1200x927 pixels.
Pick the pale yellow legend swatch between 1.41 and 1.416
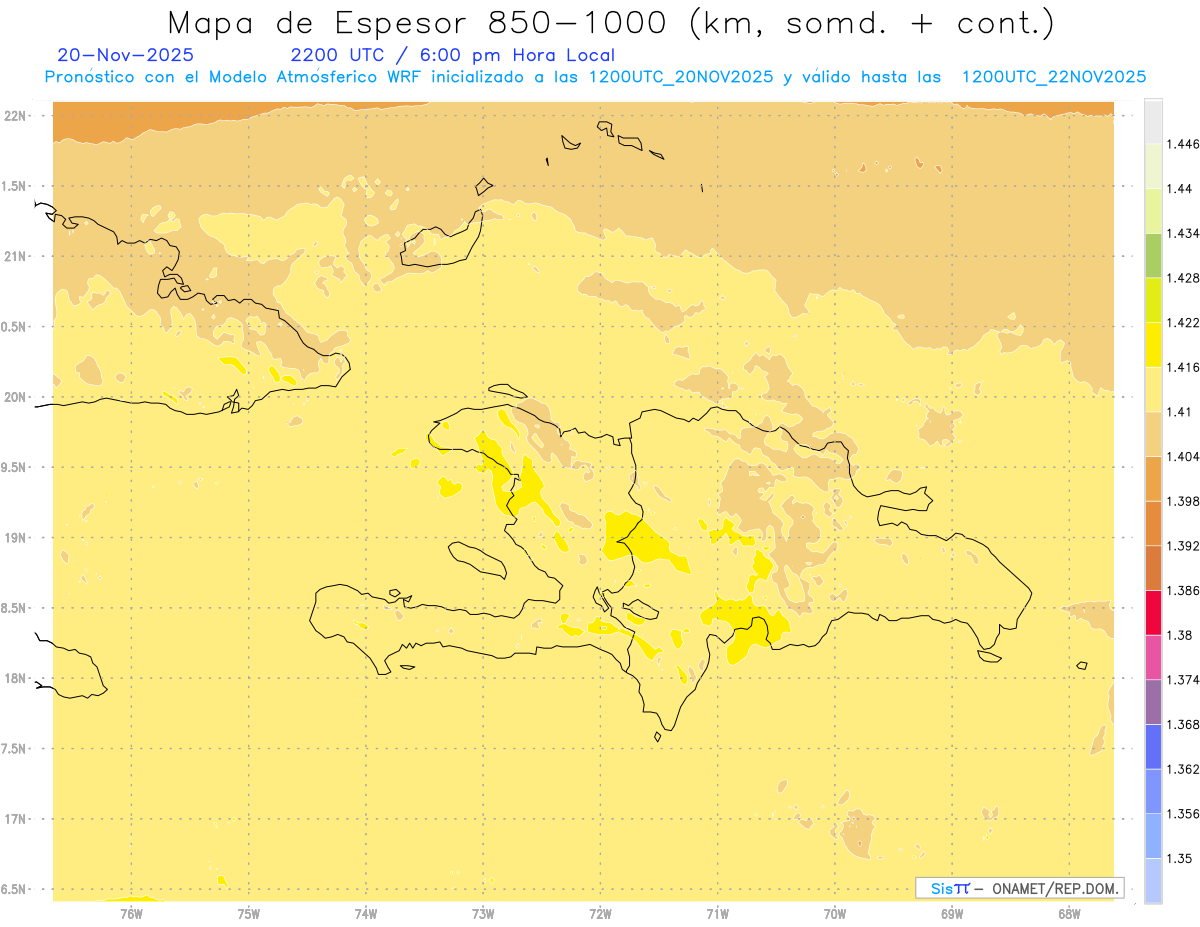click(1153, 390)
